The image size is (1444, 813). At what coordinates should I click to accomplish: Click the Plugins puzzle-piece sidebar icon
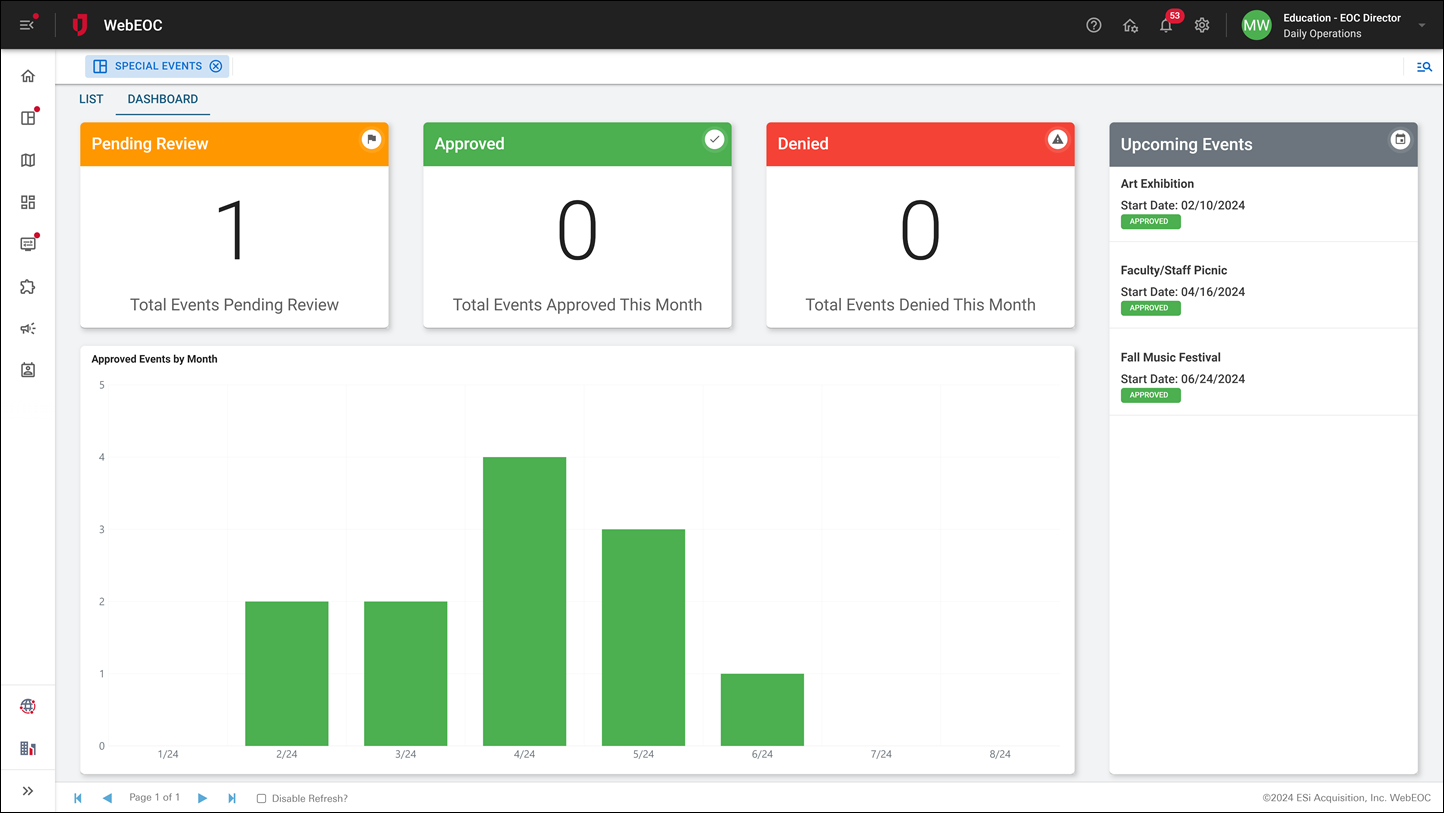[x=27, y=287]
